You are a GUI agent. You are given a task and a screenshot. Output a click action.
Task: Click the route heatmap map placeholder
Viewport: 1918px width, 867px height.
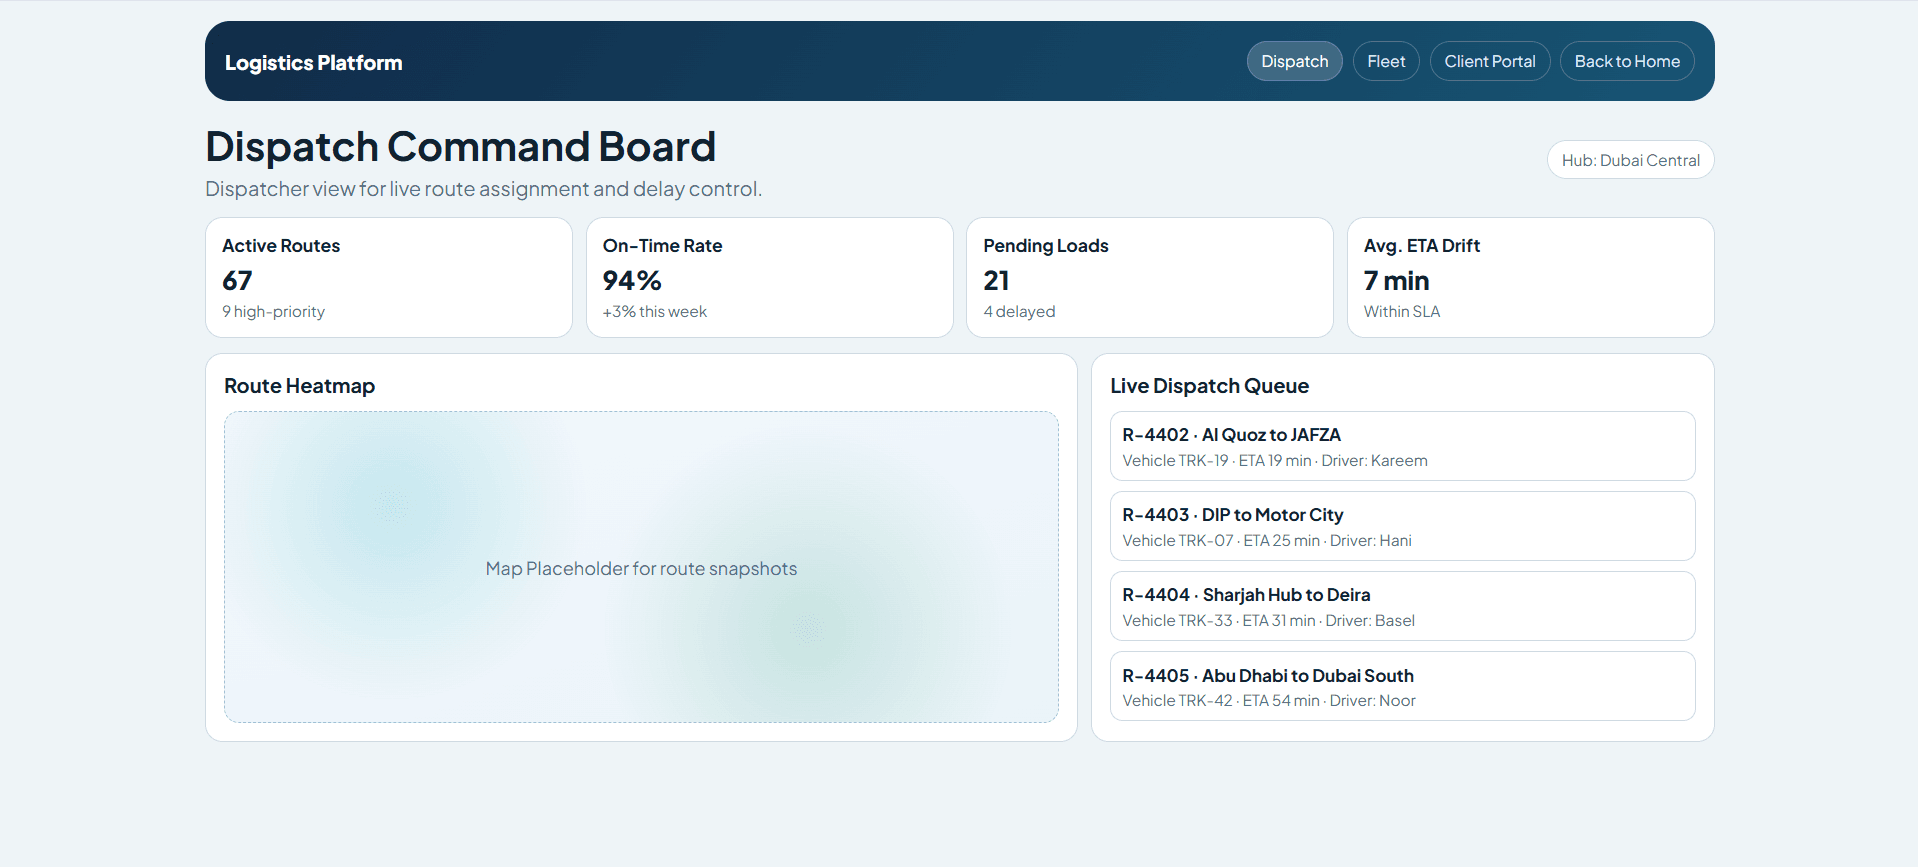[x=641, y=567]
